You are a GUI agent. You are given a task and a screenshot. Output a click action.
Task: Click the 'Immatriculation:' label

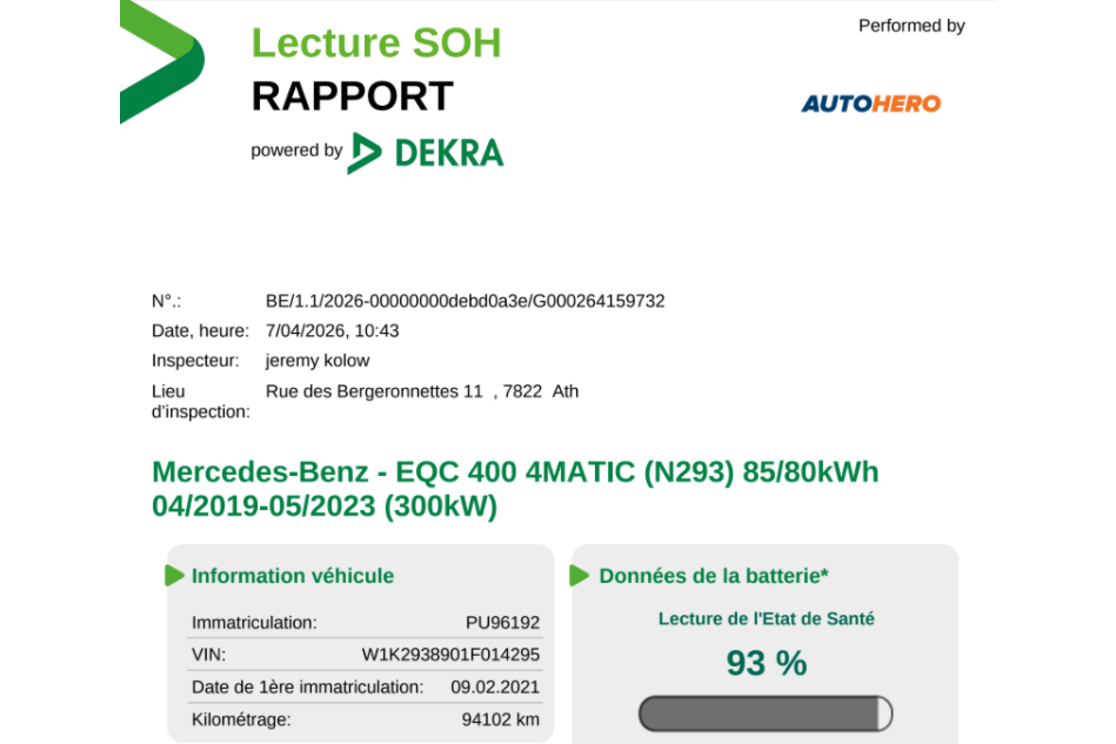point(254,623)
